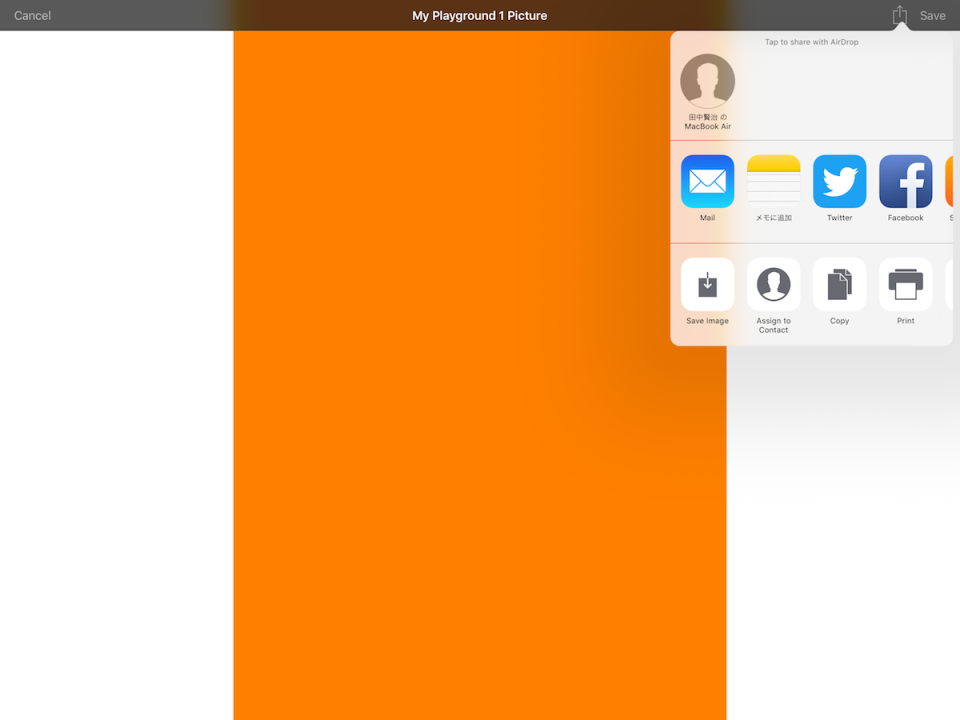Tap the title My Playground 1 Picture
This screenshot has width=960, height=720.
pos(479,15)
